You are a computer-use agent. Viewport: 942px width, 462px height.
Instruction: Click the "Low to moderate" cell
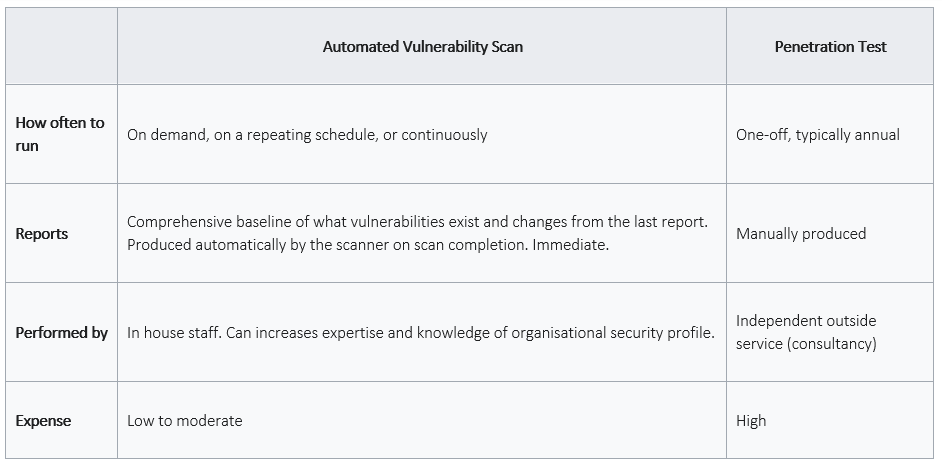tap(185, 421)
